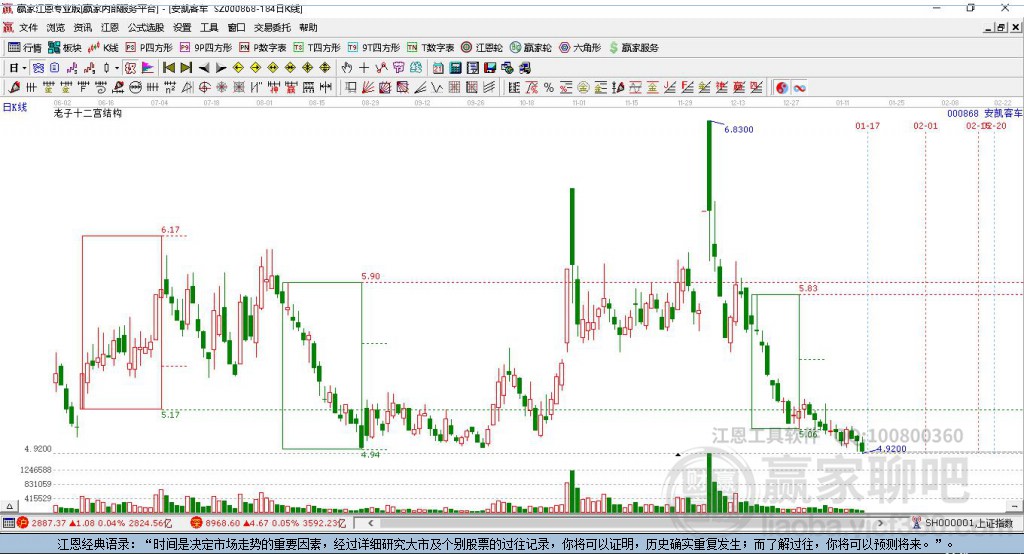The height and width of the screenshot is (554, 1024).
Task: Open the 六角形 hexagon tool
Action: click(x=580, y=48)
